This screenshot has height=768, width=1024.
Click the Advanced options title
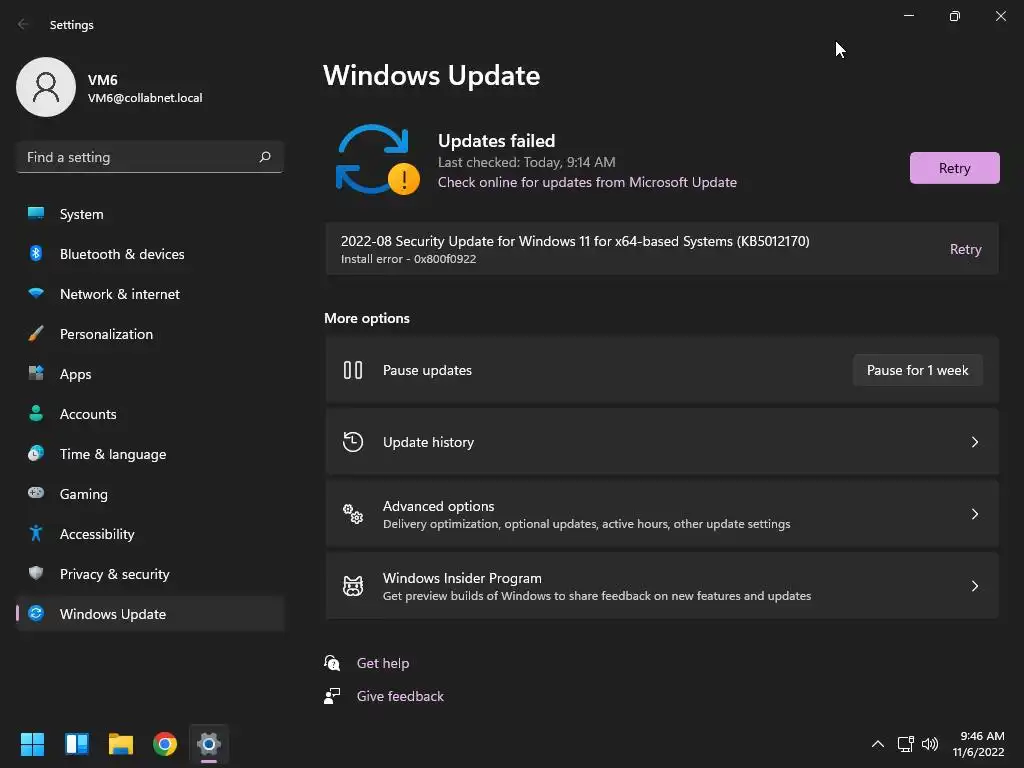(438, 506)
